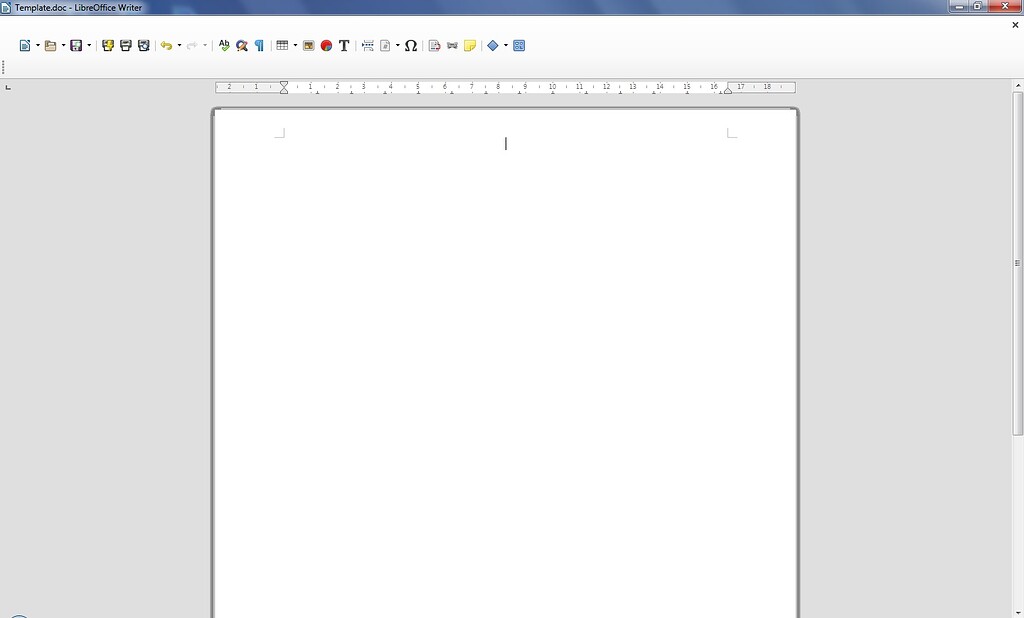The width and height of the screenshot is (1024, 618).
Task: Open the Insert Table dropdown
Action: (x=294, y=45)
